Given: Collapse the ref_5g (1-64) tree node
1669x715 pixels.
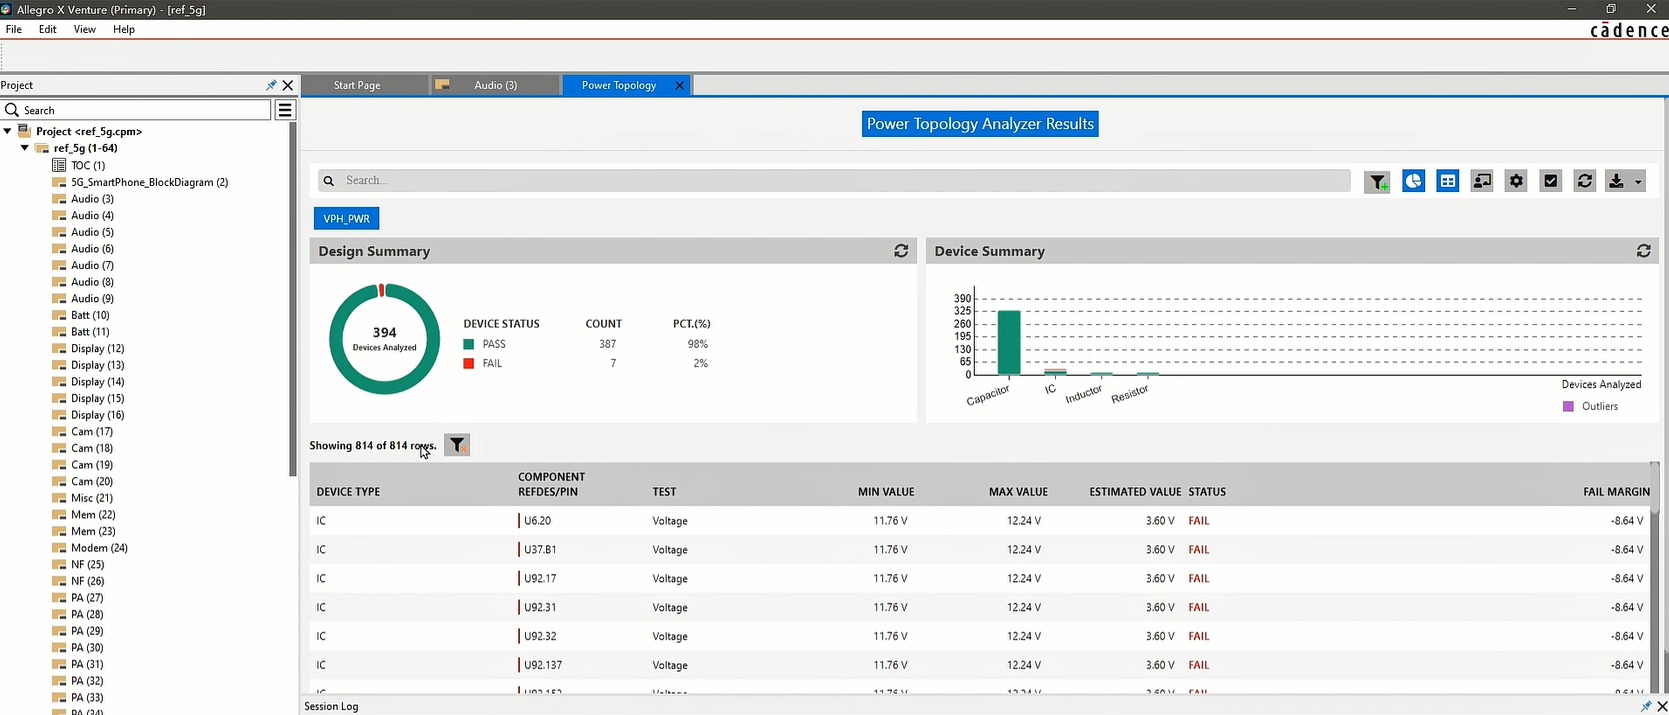Looking at the screenshot, I should coord(25,148).
